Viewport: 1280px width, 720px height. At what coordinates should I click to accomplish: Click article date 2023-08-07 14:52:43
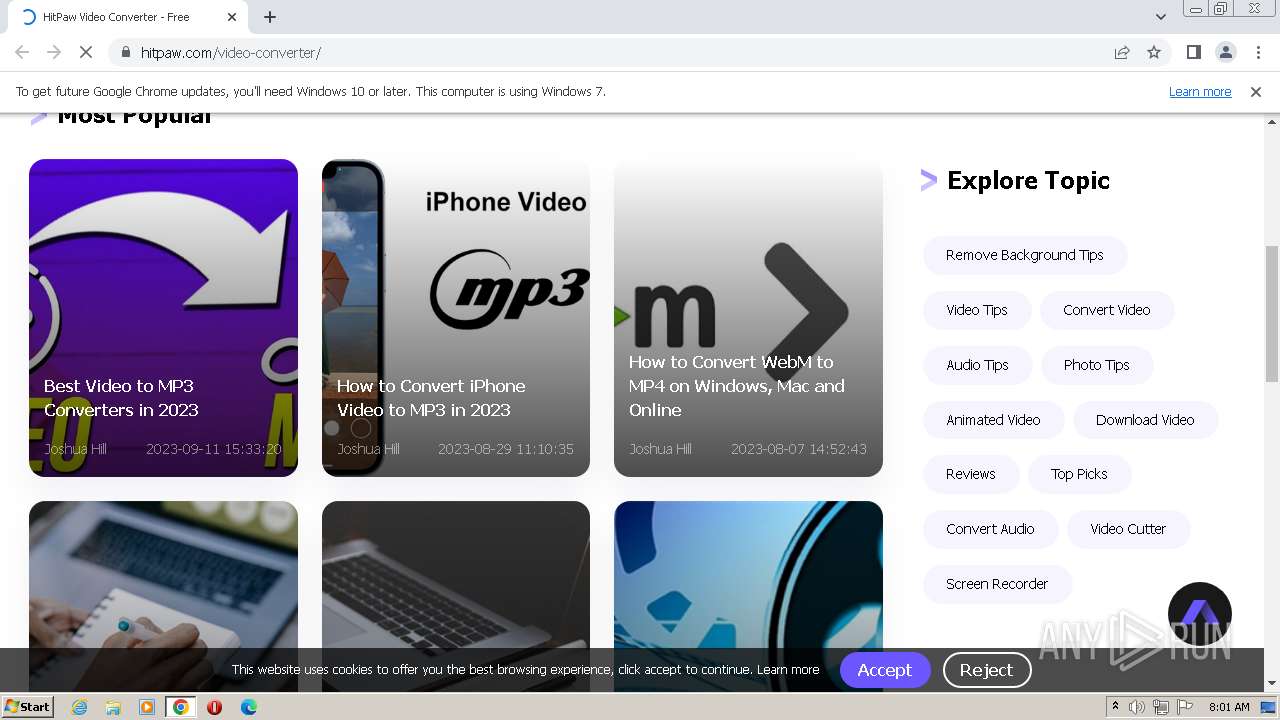[x=799, y=449]
